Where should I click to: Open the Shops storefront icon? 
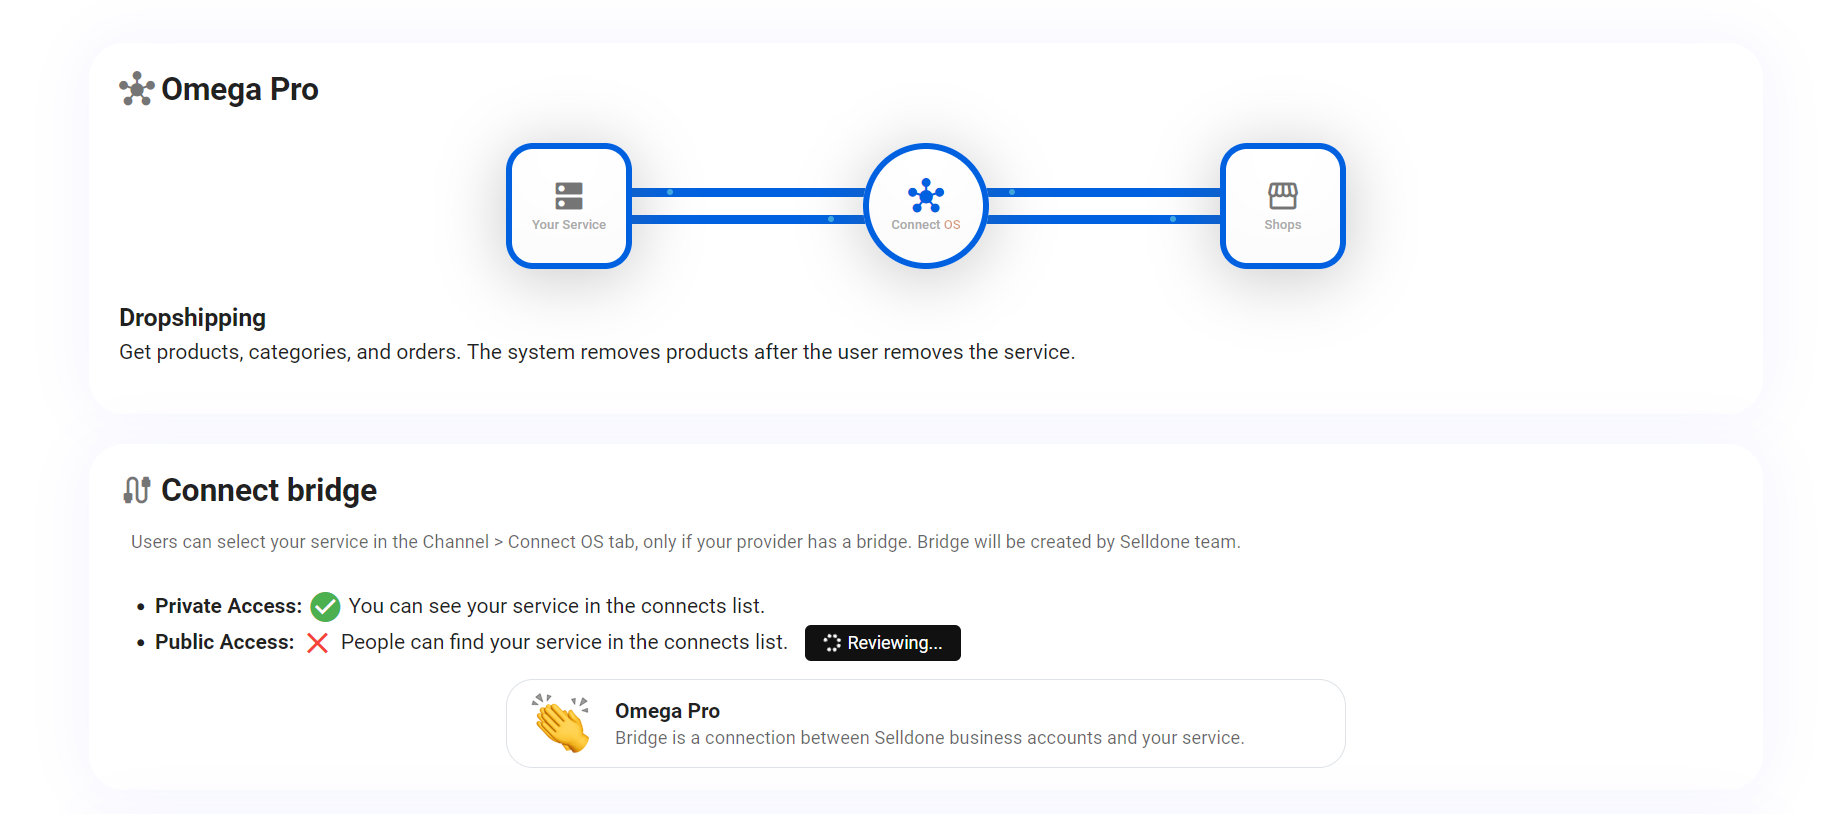[1283, 195]
